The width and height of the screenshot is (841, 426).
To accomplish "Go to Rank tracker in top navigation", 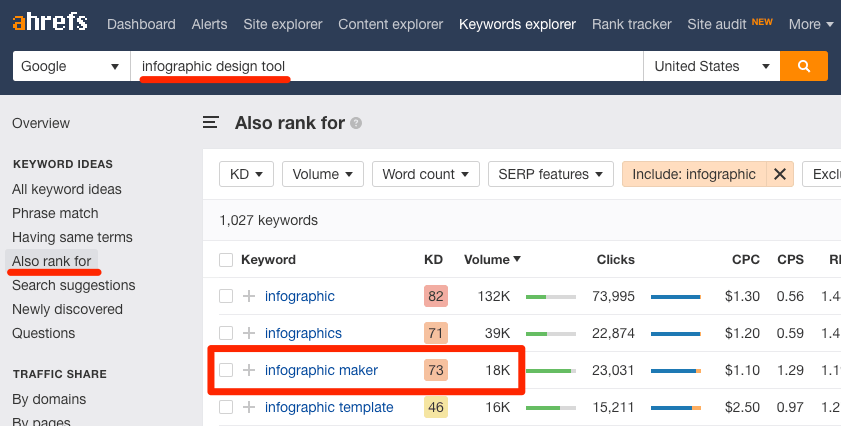I will [x=632, y=24].
